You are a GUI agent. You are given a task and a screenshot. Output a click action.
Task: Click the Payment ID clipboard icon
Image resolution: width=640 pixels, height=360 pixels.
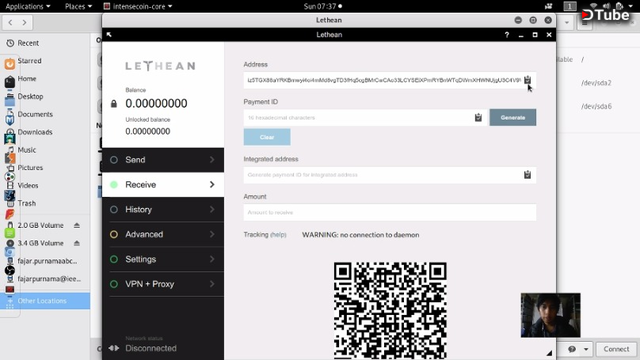[x=478, y=118]
